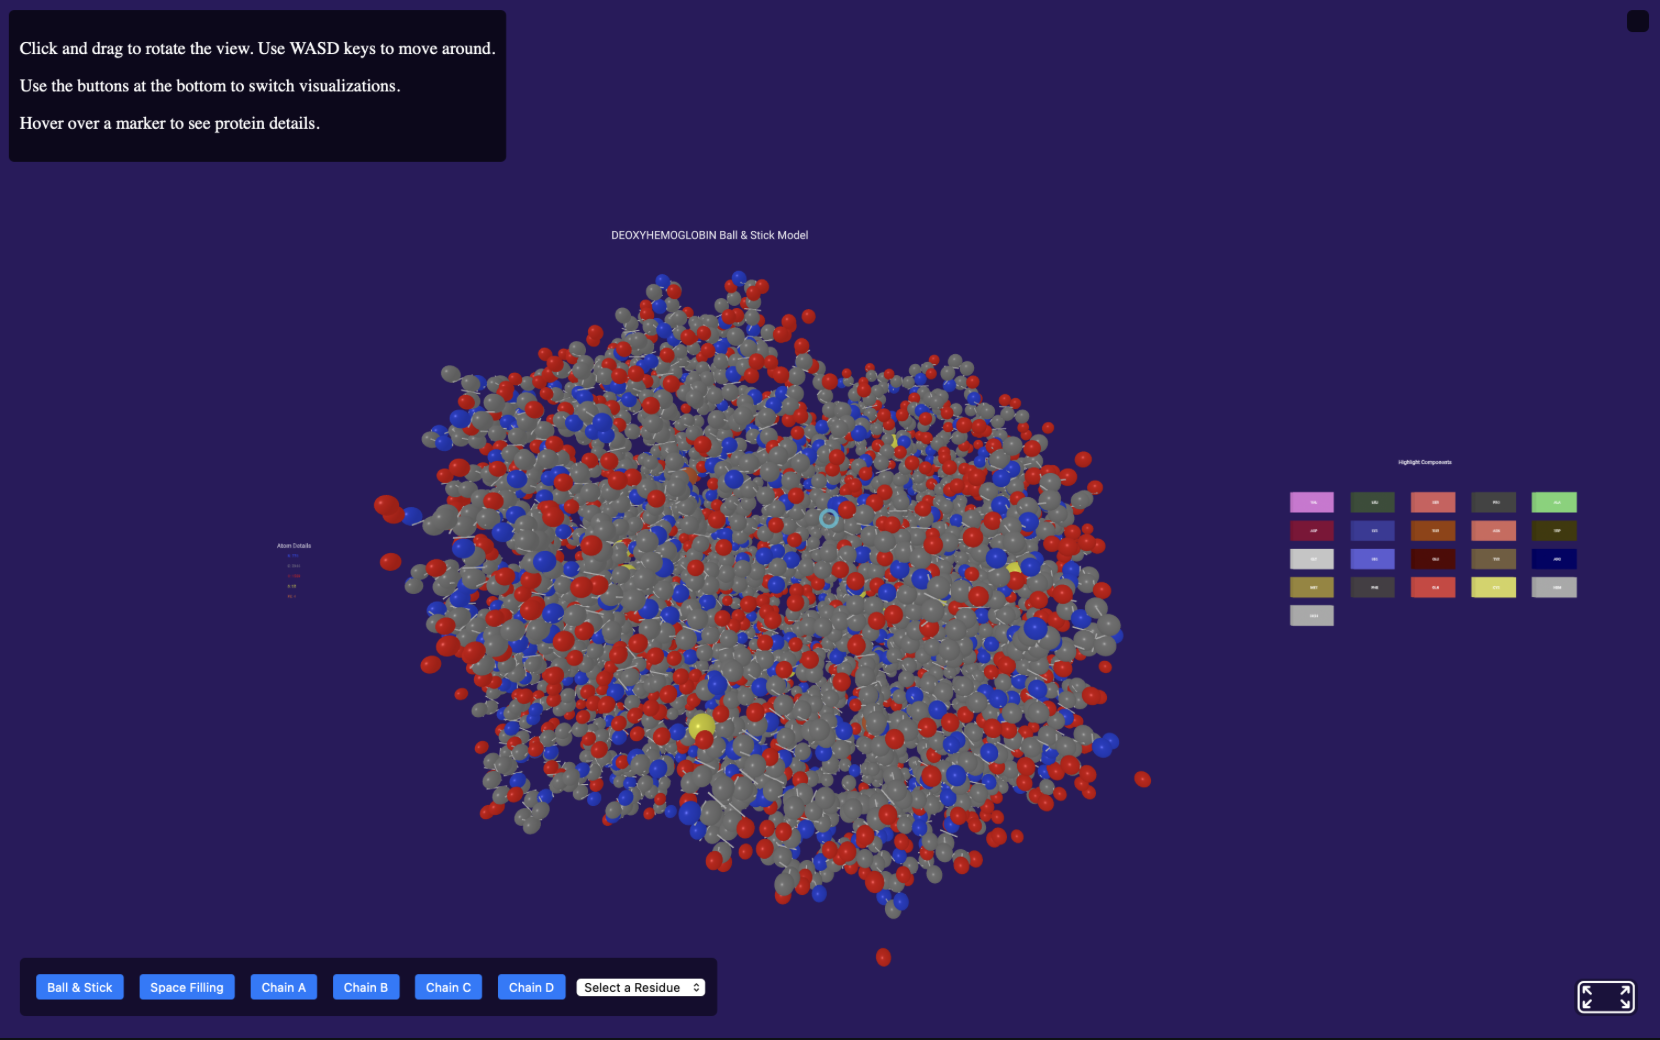Click the ALA green color swatch
The width and height of the screenshot is (1660, 1040).
pyautogui.click(x=1554, y=502)
